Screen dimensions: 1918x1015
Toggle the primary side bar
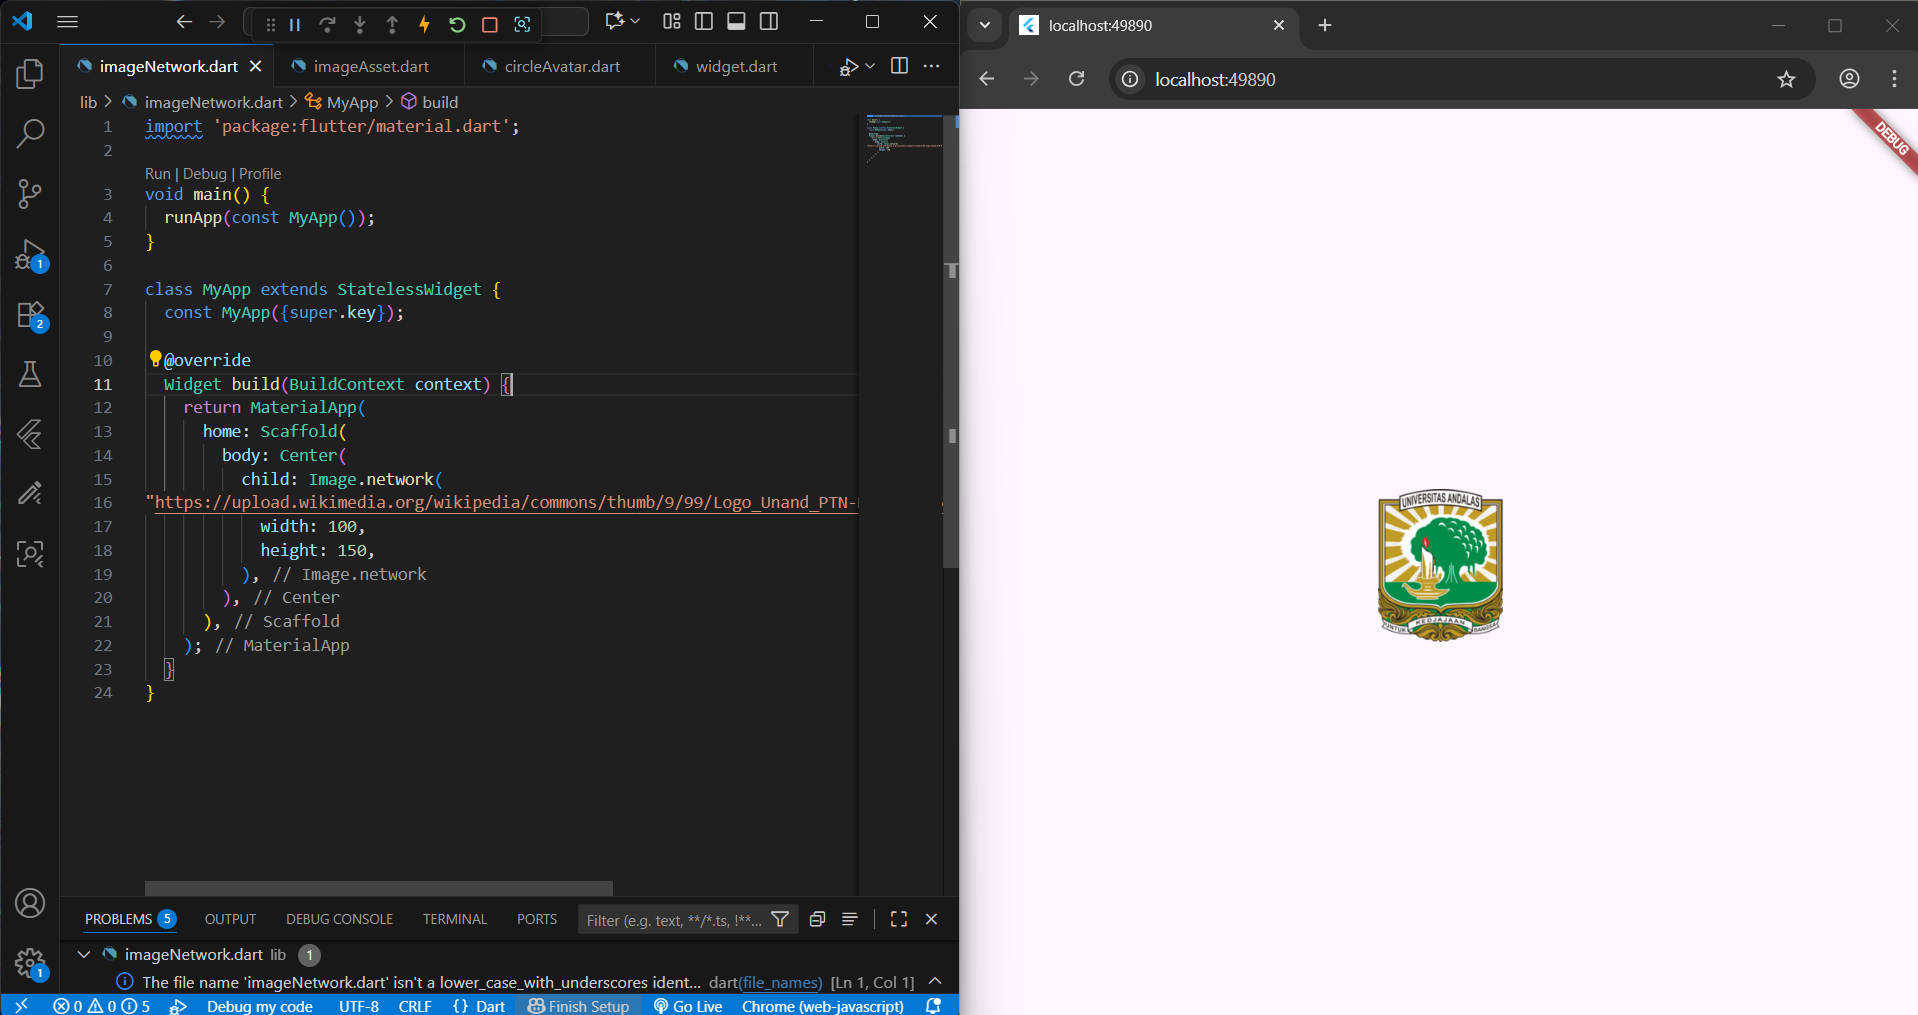[x=704, y=21]
